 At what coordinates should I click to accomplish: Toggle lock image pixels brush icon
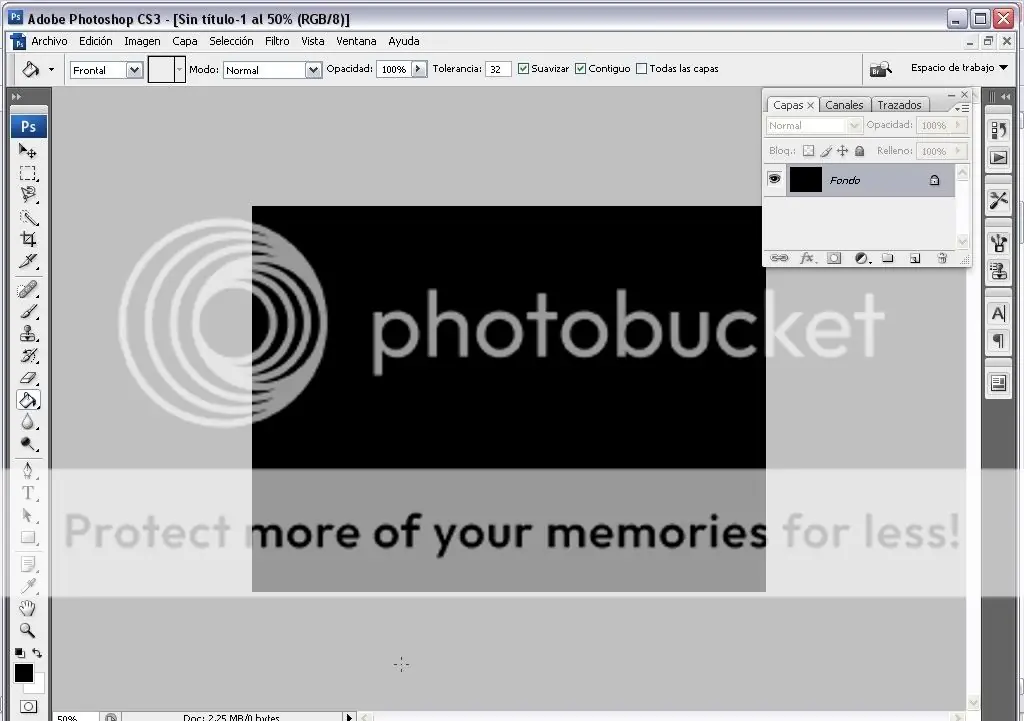[826, 152]
